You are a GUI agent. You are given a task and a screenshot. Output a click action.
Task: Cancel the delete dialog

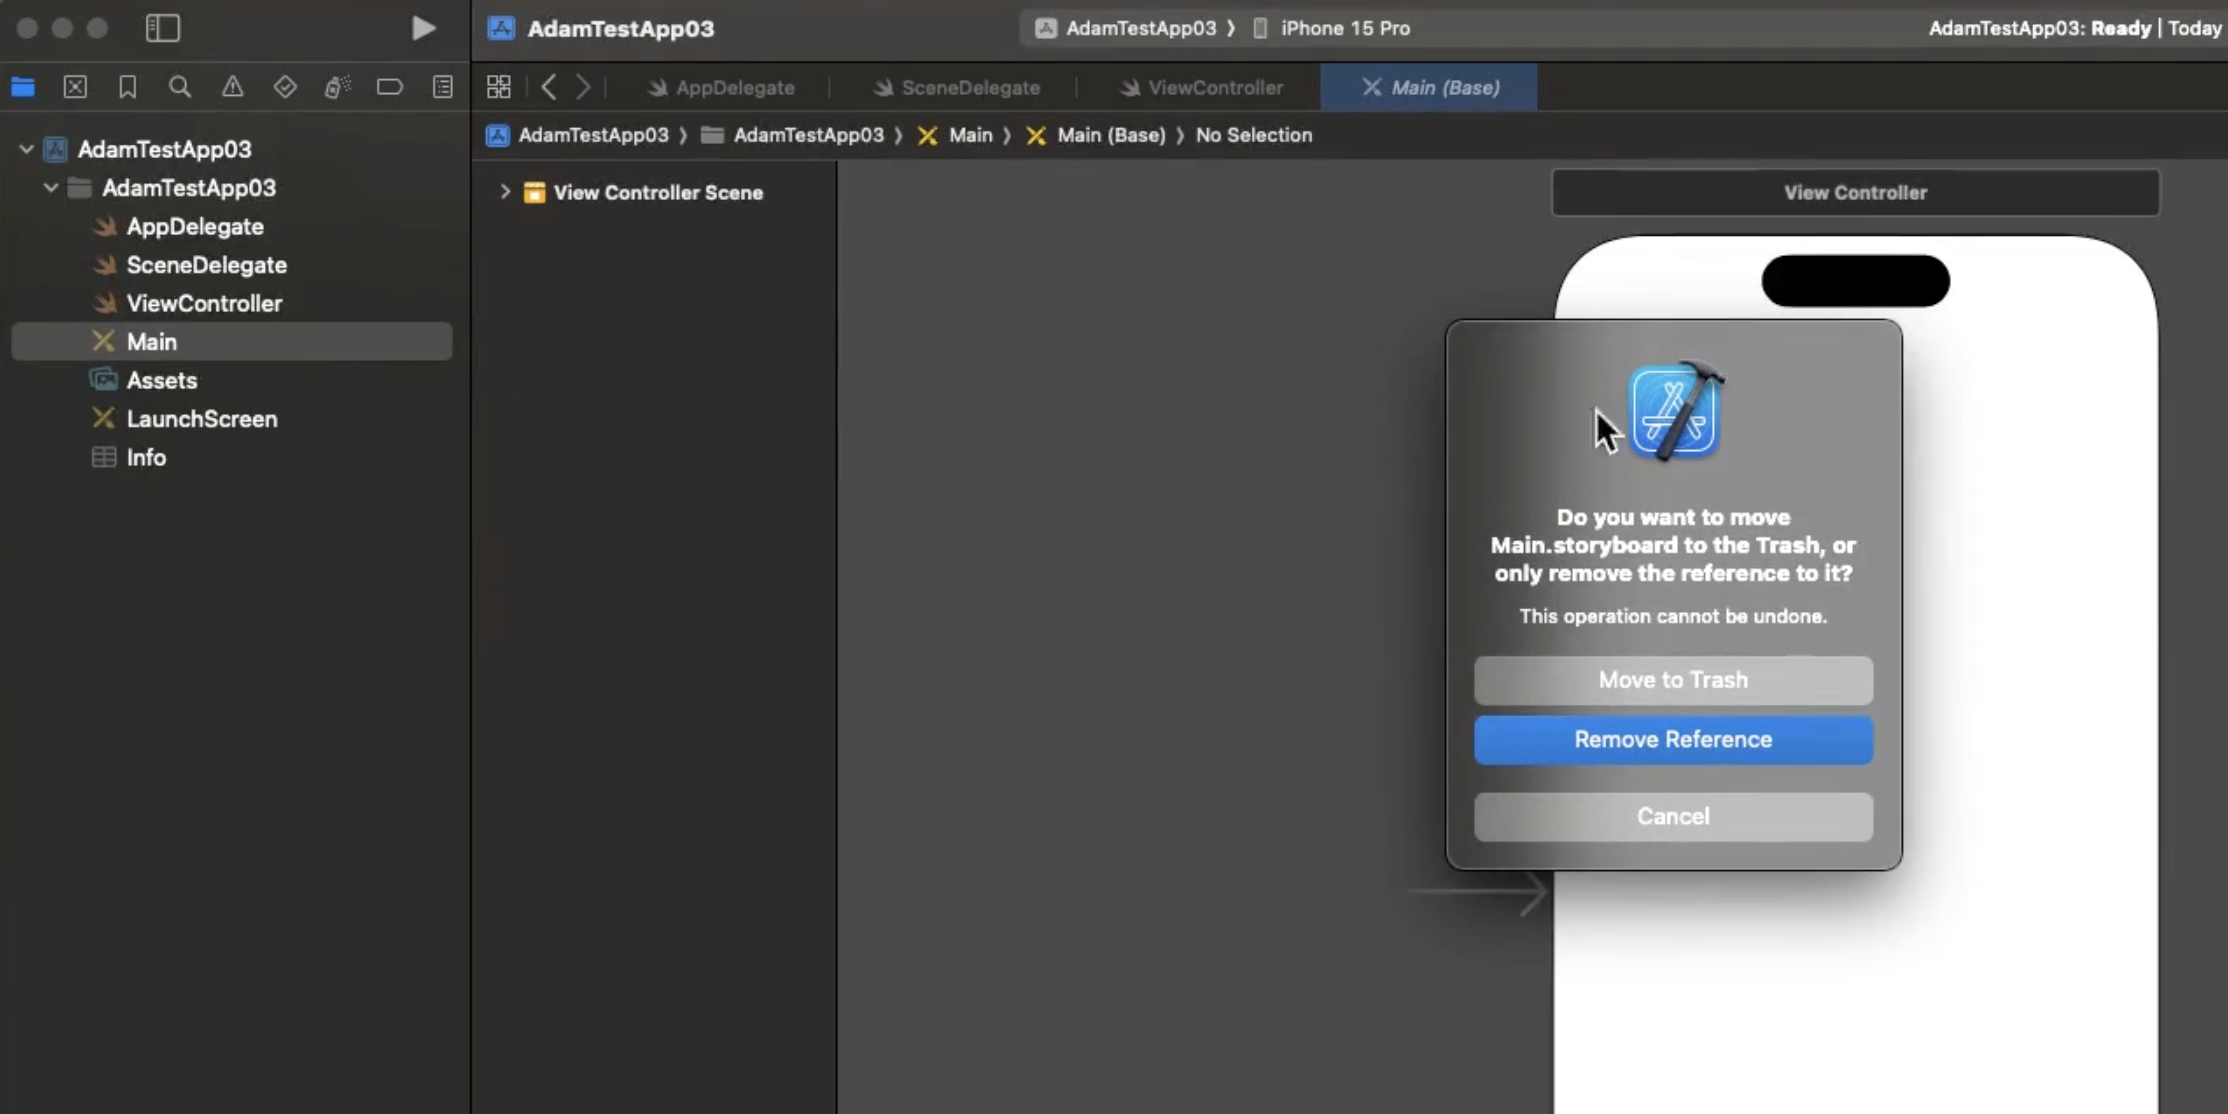[x=1673, y=817]
